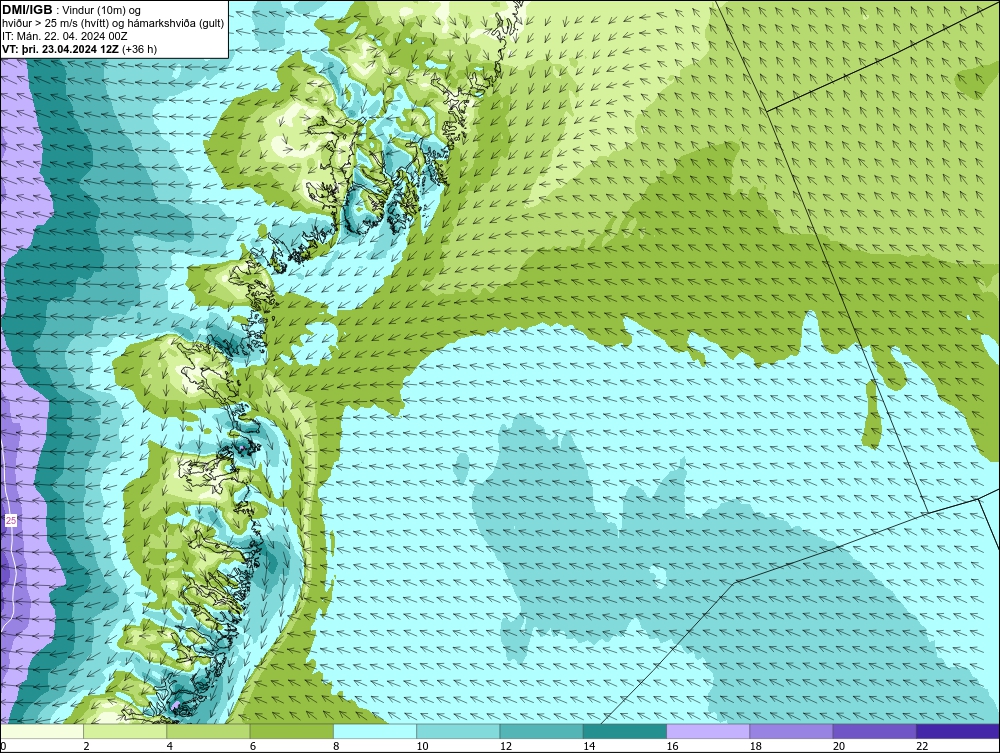This screenshot has height=753, width=1000.
Task: Click the legend tick label "10"
Action: (x=422, y=746)
